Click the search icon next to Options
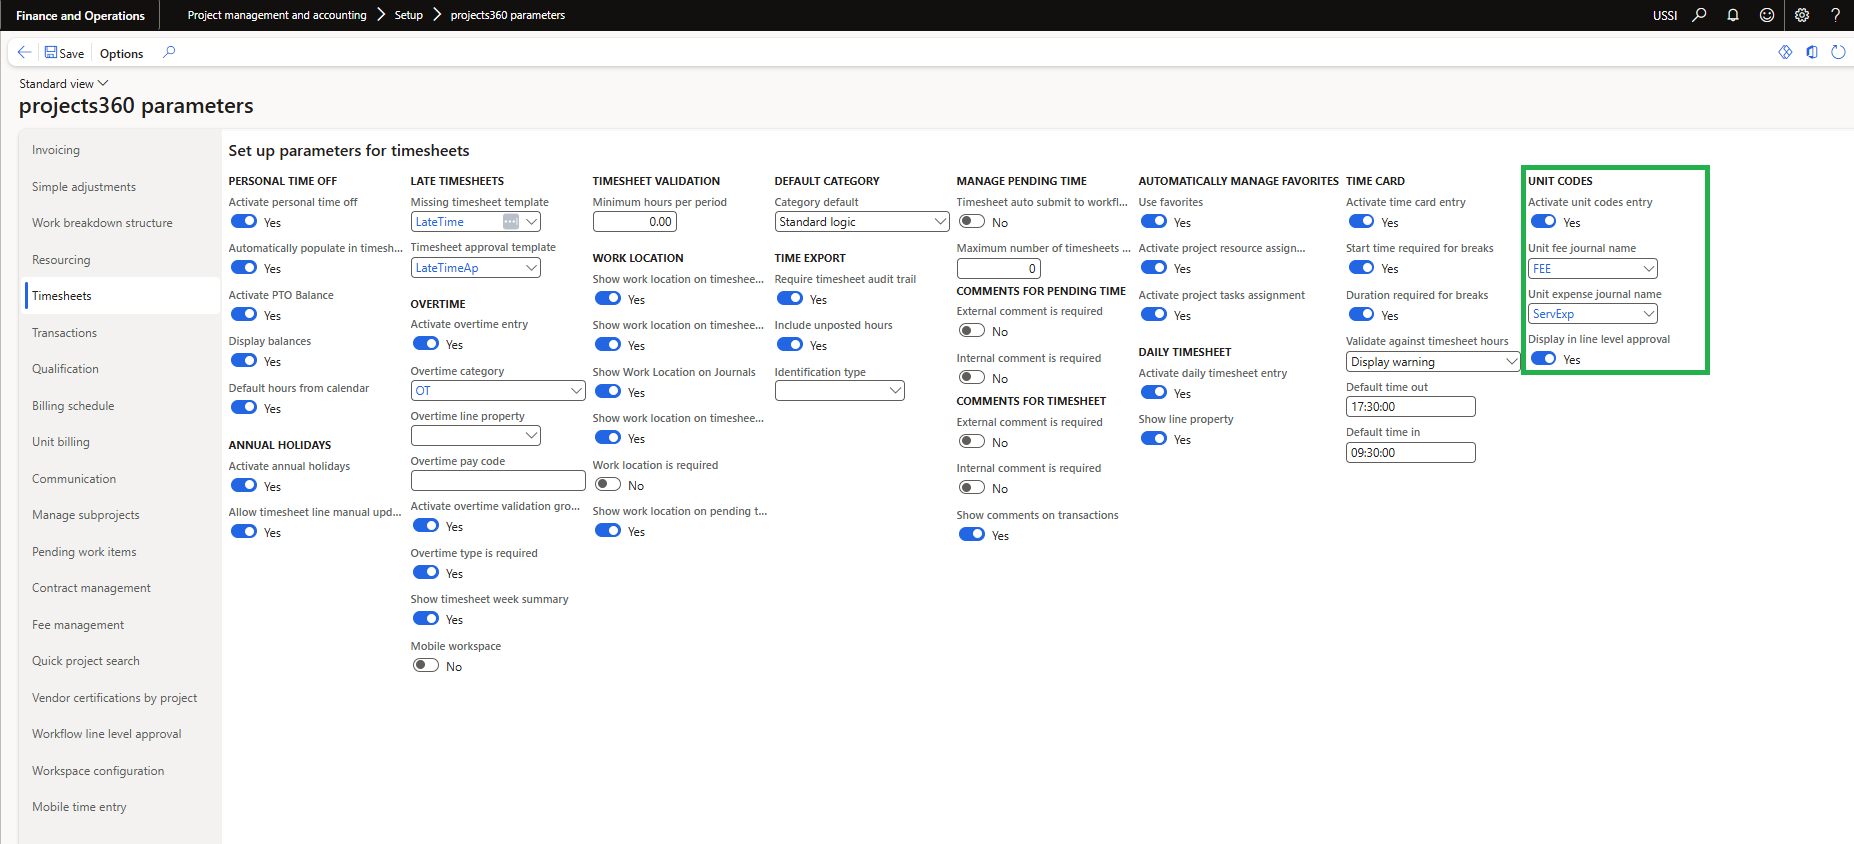 (x=169, y=52)
